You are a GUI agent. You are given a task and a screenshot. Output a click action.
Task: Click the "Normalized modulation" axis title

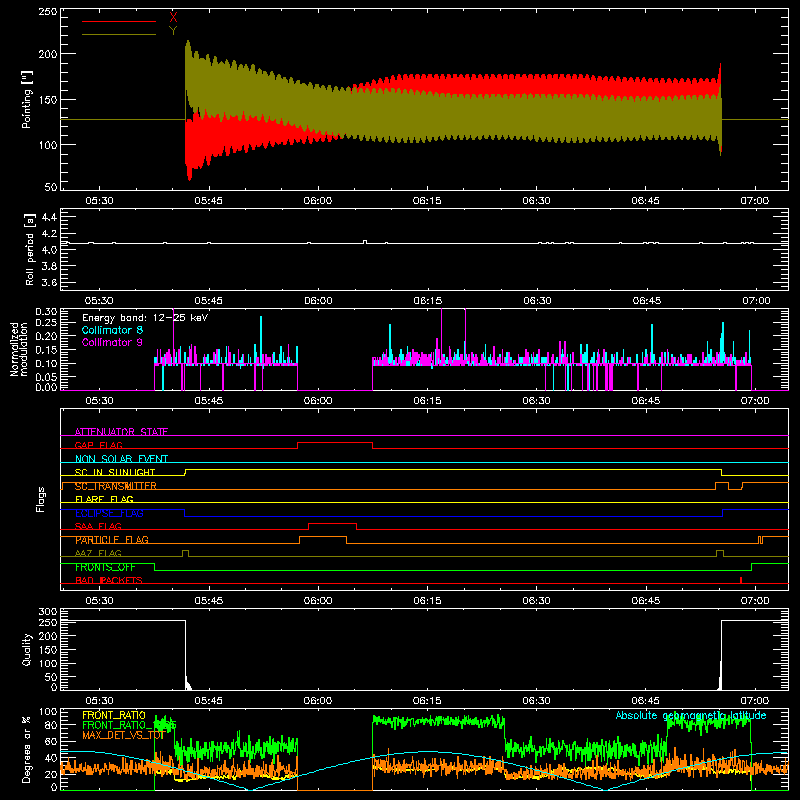(19, 349)
